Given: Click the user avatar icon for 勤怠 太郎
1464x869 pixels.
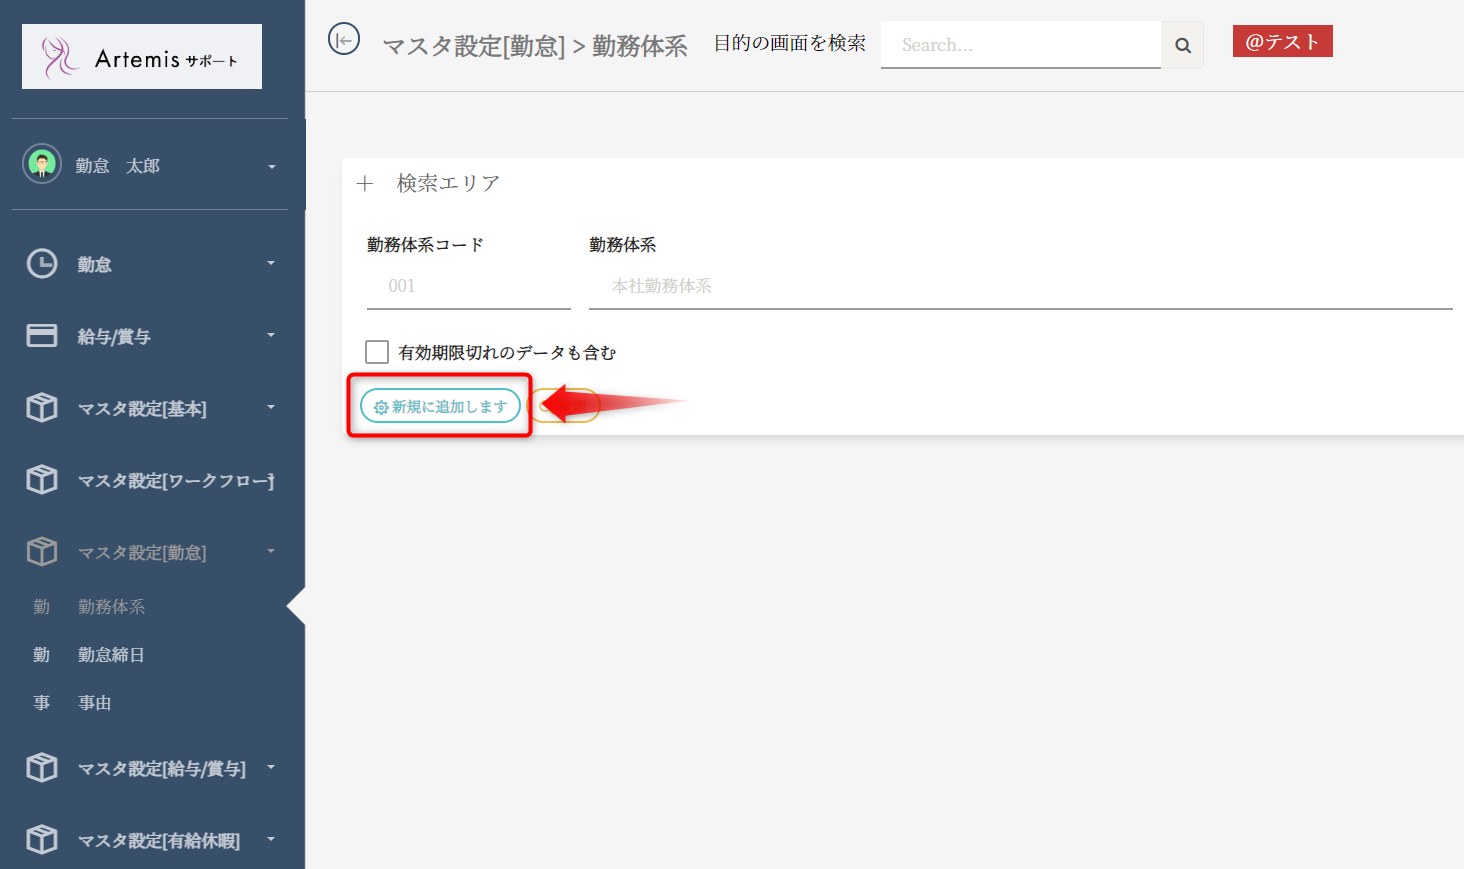Looking at the screenshot, I should pyautogui.click(x=42, y=164).
